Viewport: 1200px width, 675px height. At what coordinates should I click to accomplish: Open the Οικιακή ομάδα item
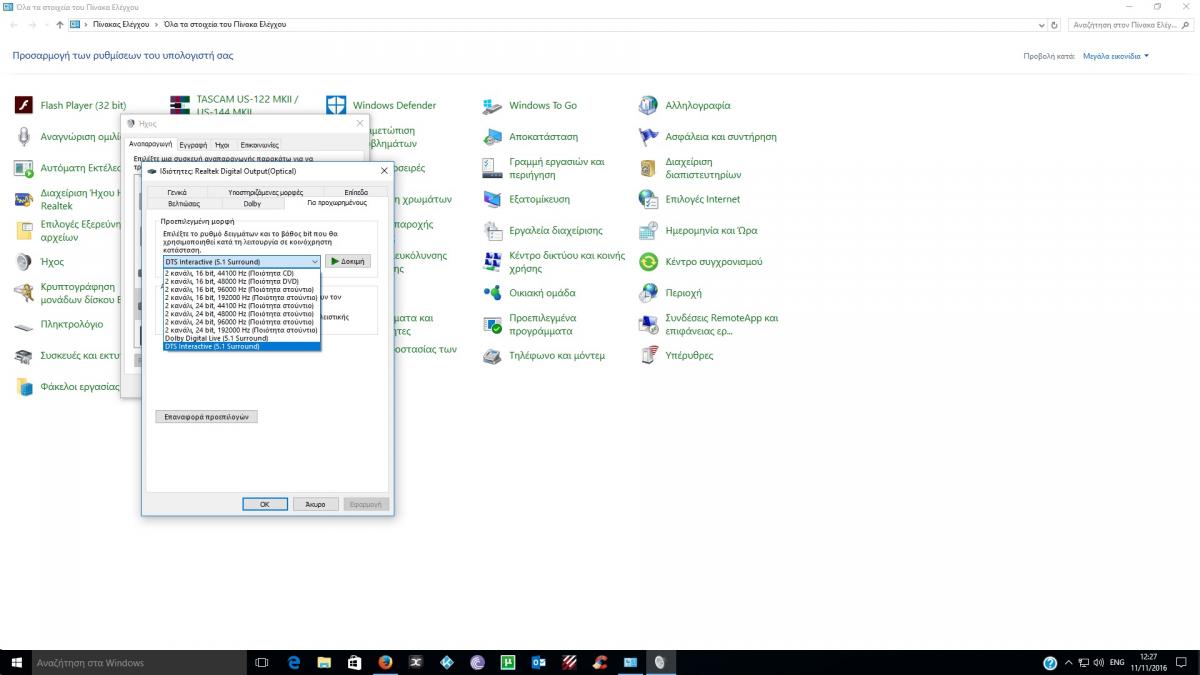pos(529,293)
